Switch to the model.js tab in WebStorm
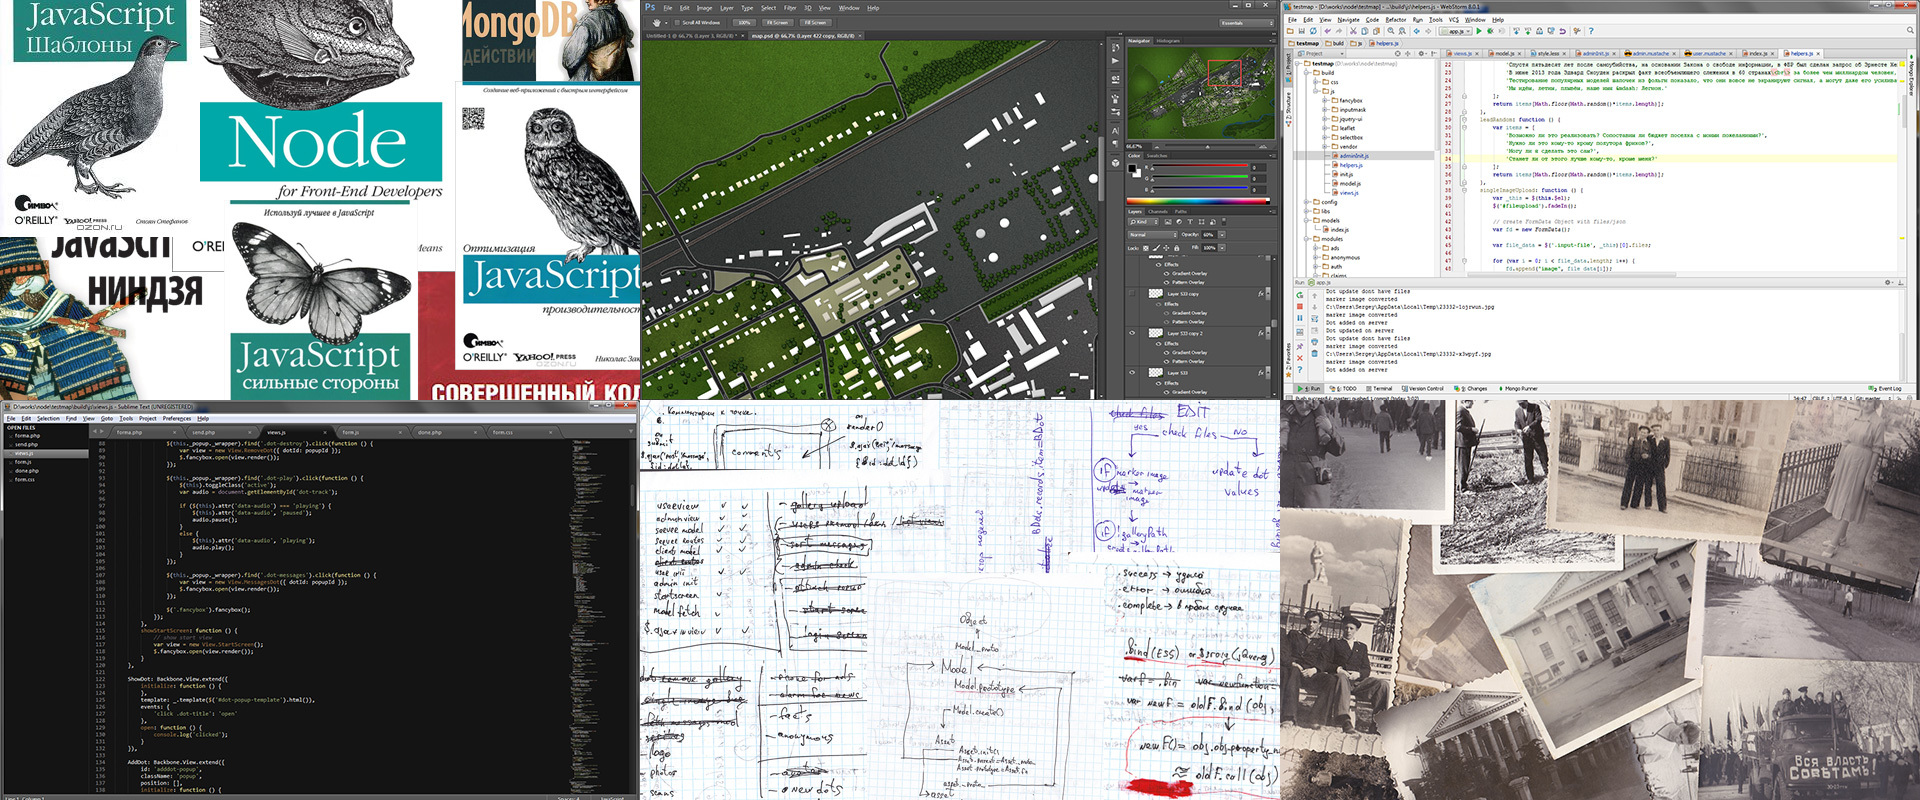This screenshot has height=800, width=1920. [1504, 53]
